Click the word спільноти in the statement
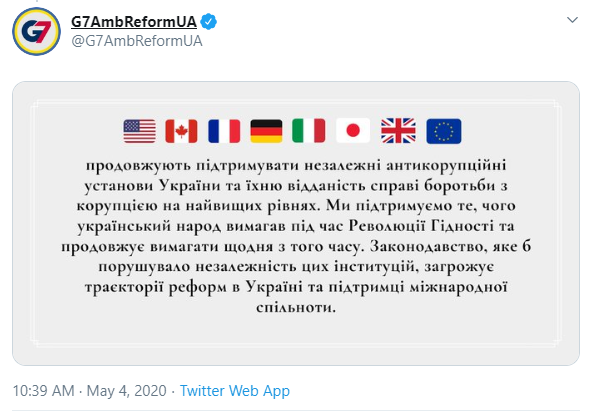The image size is (595, 411). (296, 307)
